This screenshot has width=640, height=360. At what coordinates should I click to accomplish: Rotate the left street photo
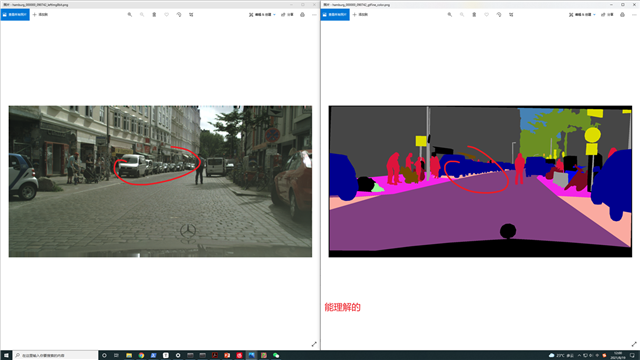179,15
